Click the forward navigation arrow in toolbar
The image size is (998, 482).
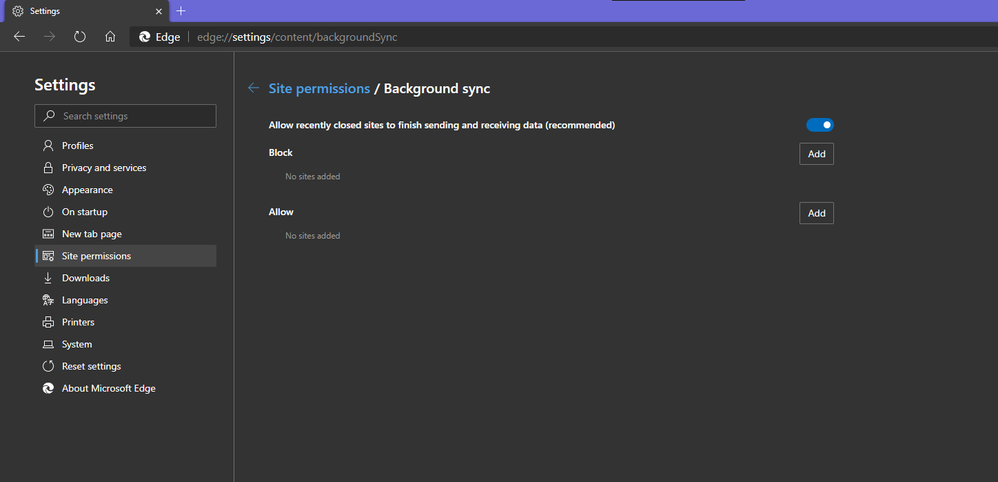coord(49,37)
